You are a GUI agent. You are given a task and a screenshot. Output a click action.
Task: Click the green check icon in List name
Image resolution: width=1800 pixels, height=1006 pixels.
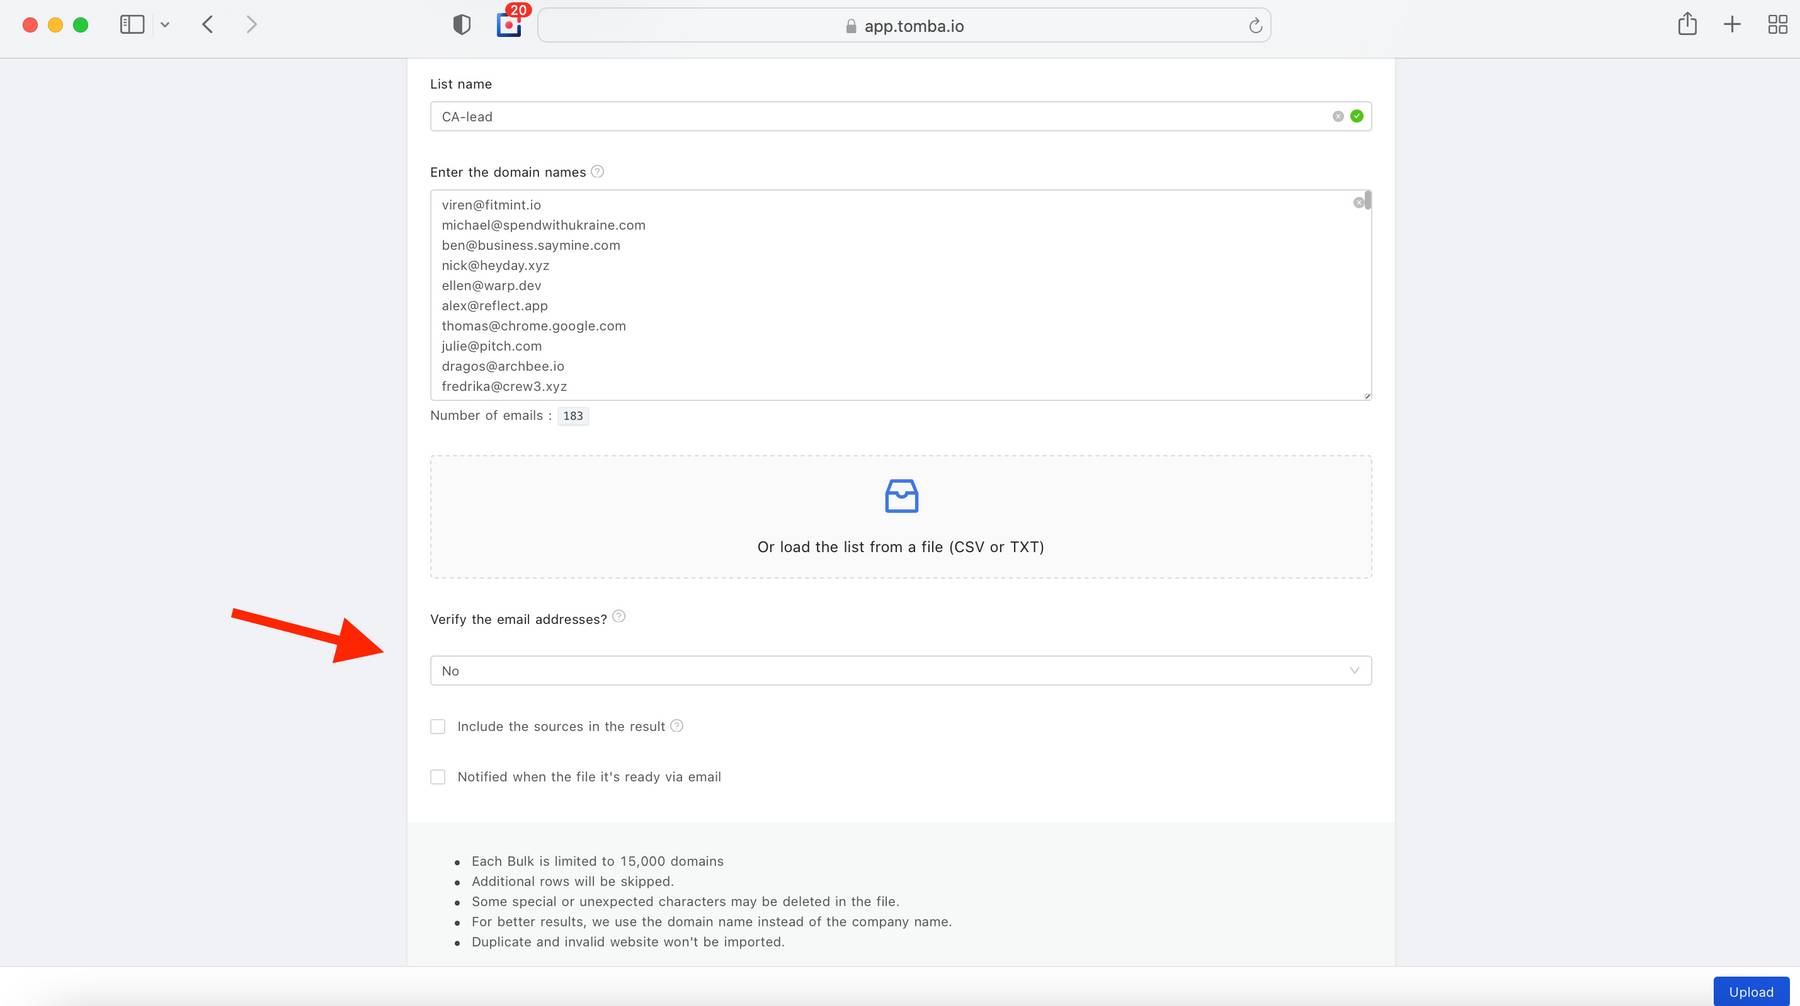[1357, 116]
